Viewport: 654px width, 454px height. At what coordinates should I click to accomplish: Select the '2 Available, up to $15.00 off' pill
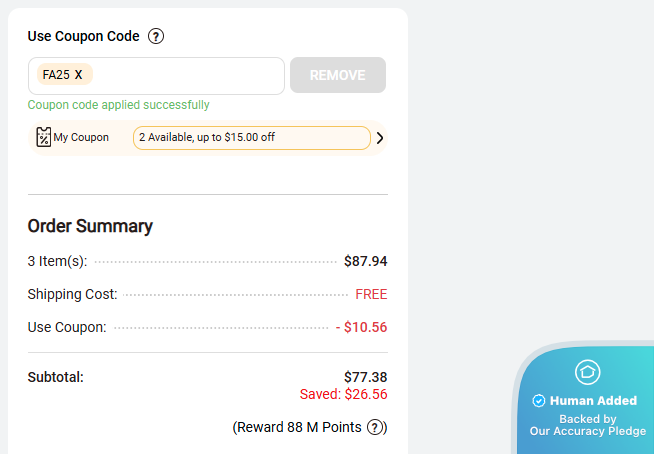click(x=251, y=138)
